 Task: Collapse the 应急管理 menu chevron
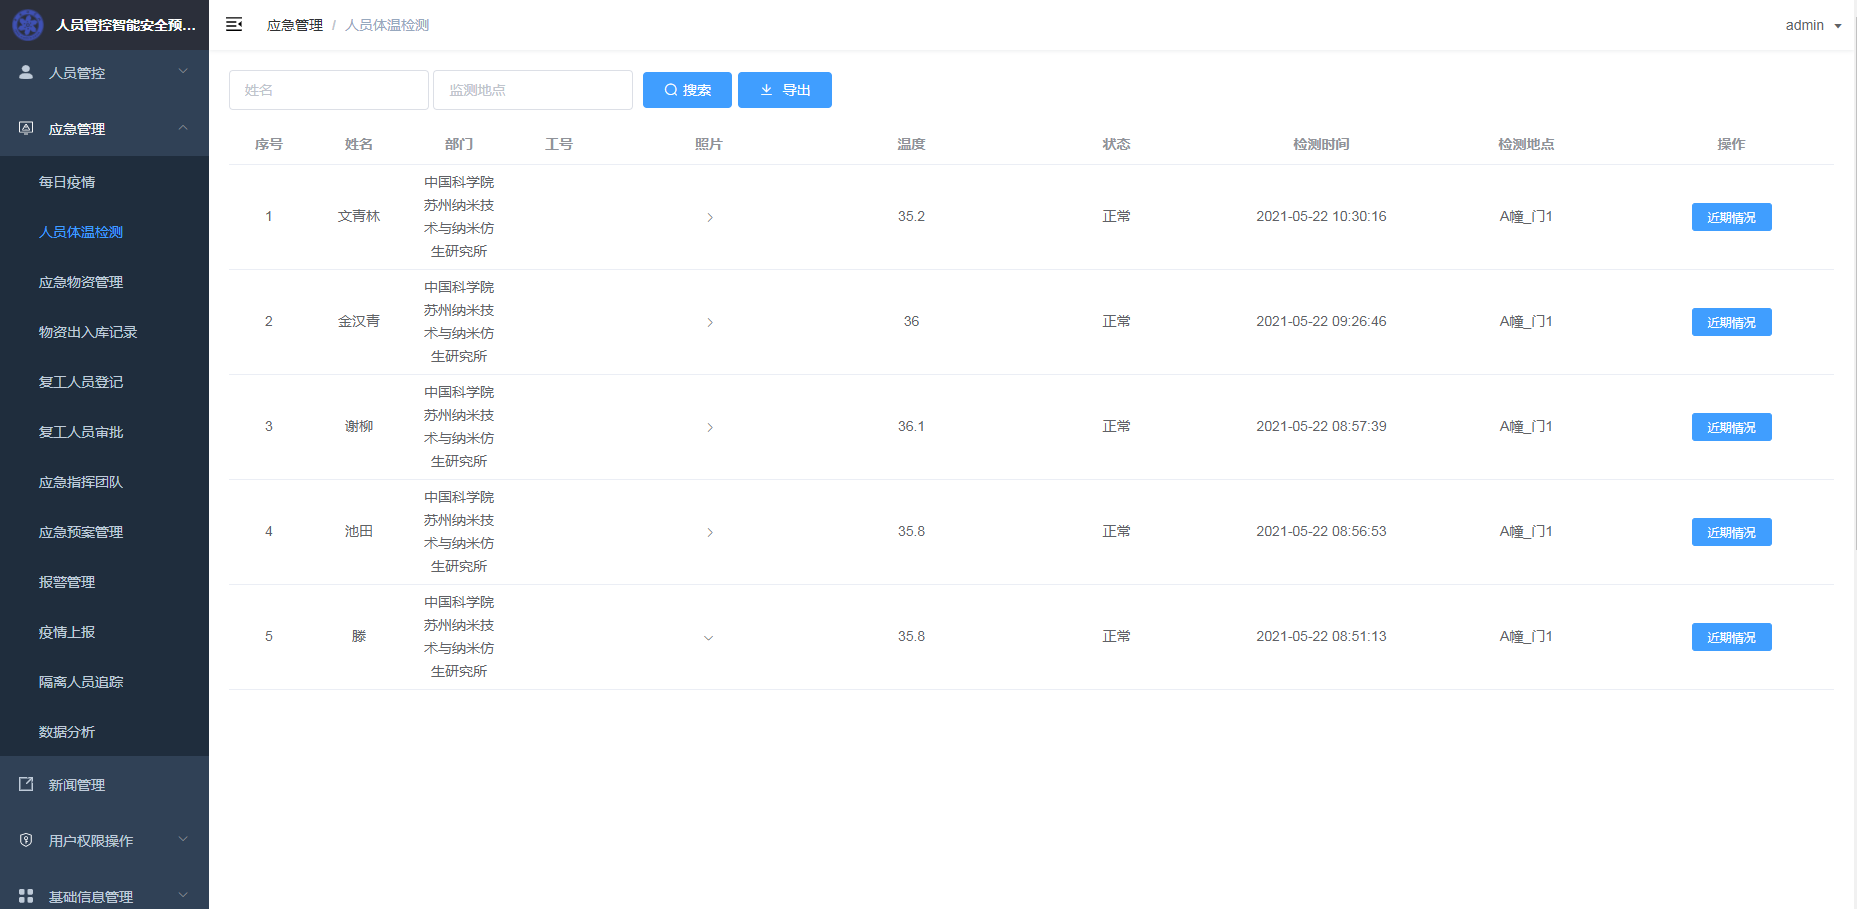pos(183,128)
